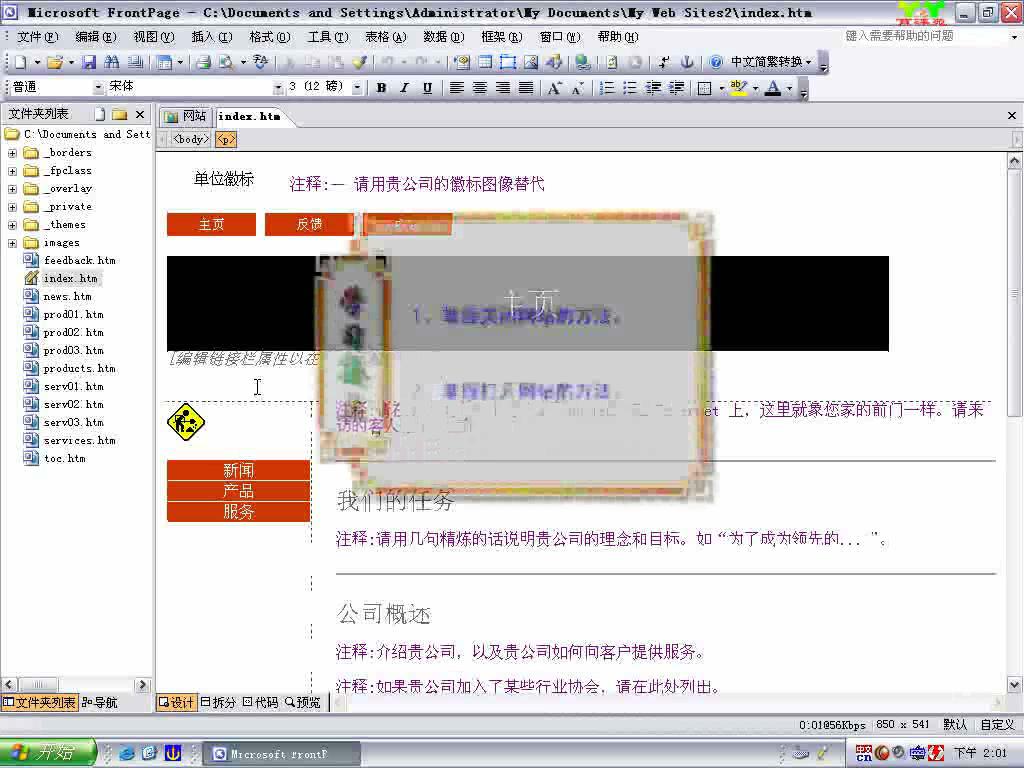Expand the _borders folder
1024x768 pixels.
click(12, 153)
